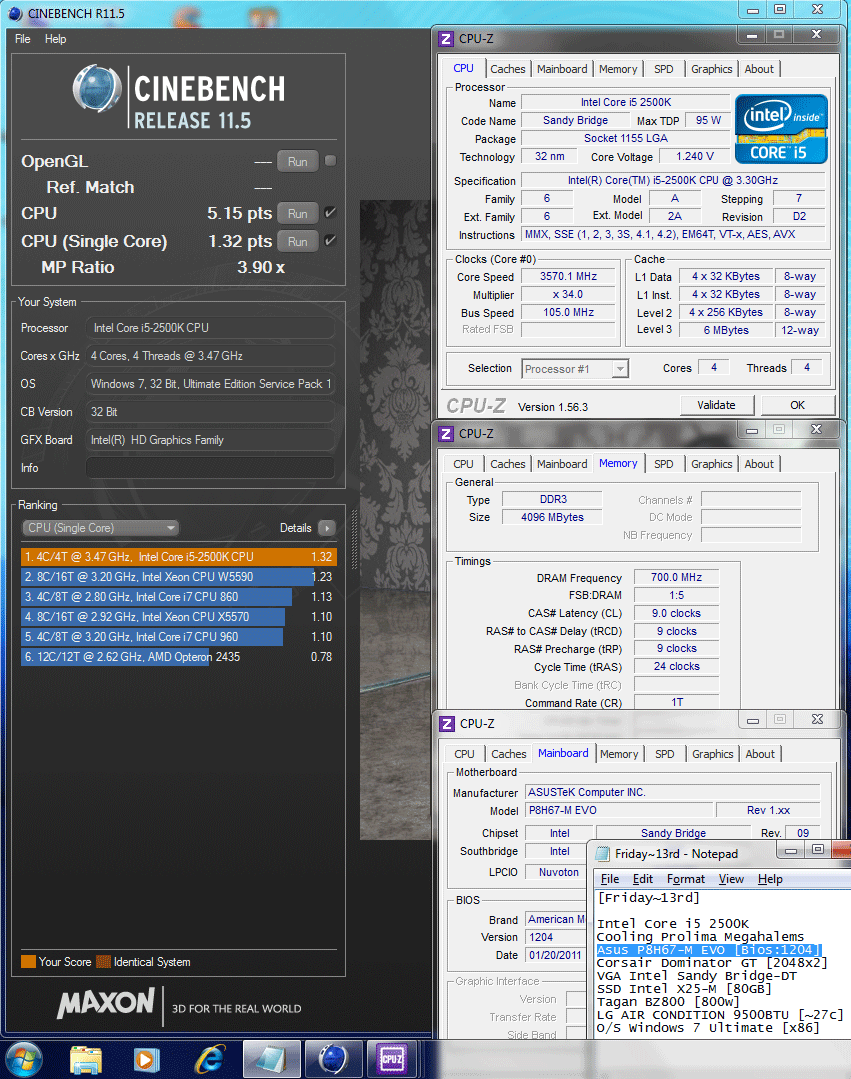The height and width of the screenshot is (1079, 851).
Task: Click the Core Speed value 3570.1 MHz
Action: tap(568, 276)
